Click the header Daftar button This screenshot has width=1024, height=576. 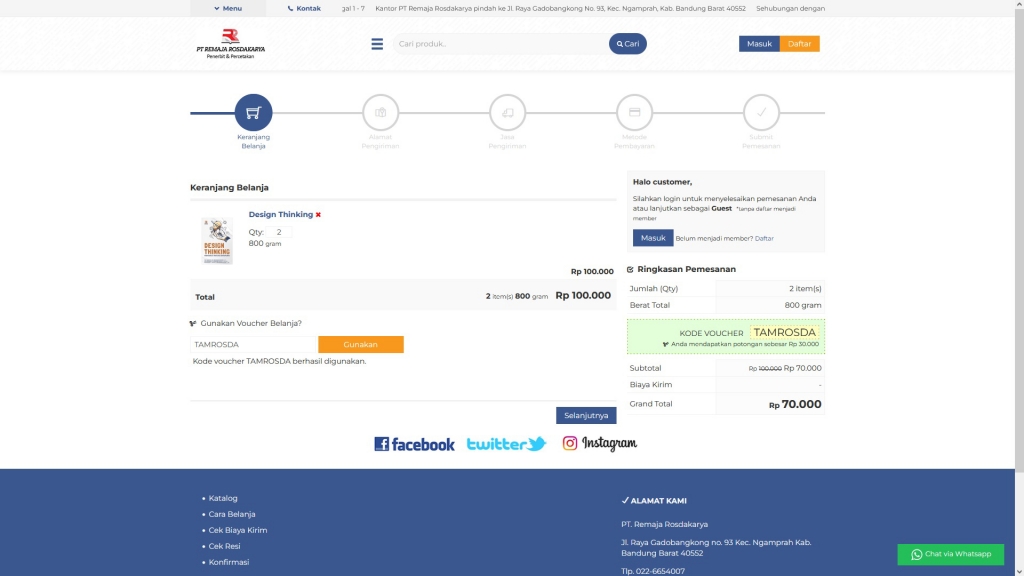tap(799, 44)
